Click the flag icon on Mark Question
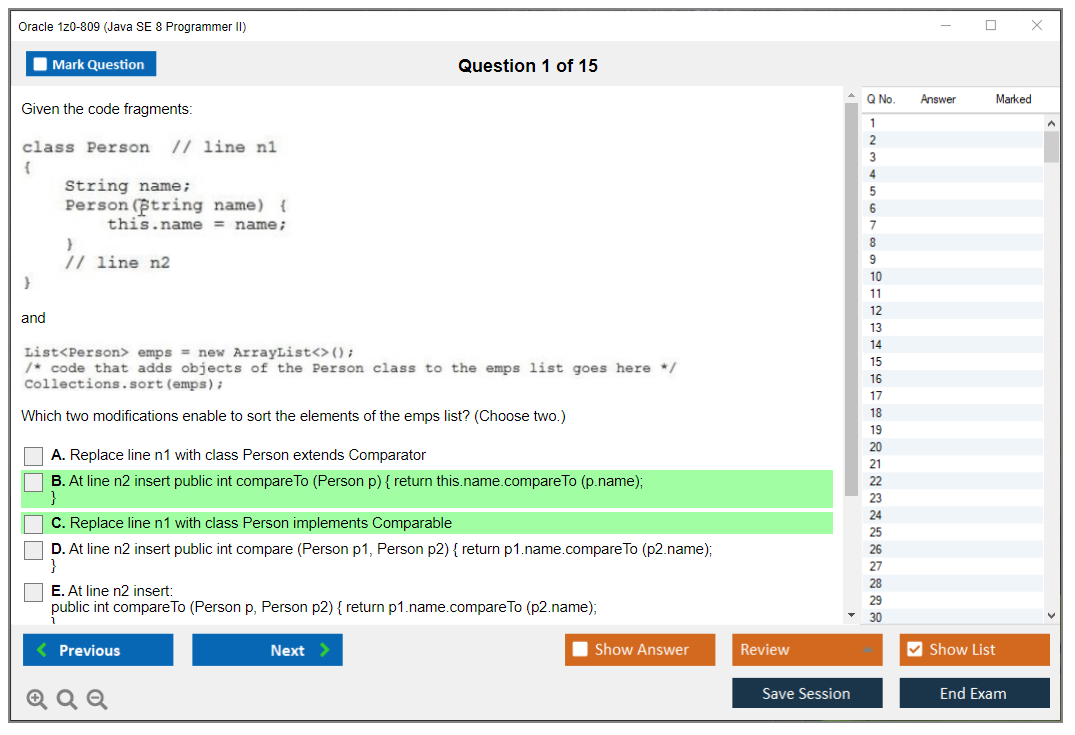1075x735 pixels. click(x=40, y=63)
